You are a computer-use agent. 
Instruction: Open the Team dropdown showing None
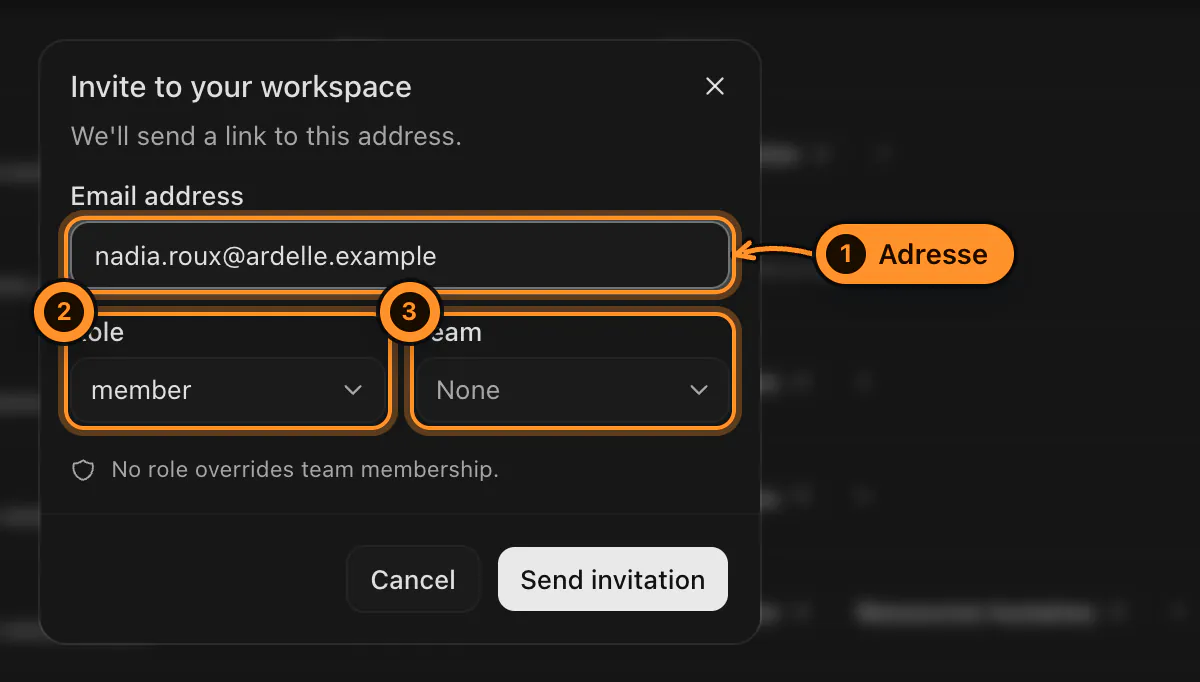572,390
